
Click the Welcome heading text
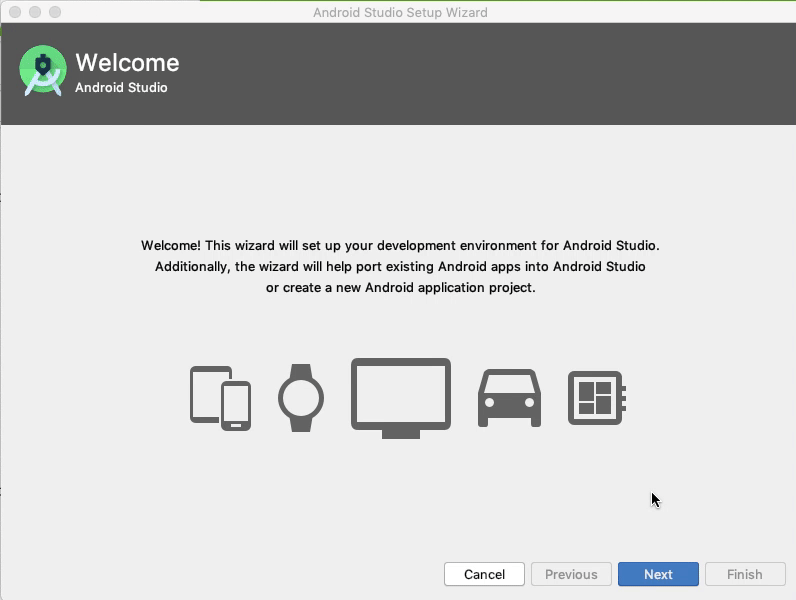click(x=127, y=63)
